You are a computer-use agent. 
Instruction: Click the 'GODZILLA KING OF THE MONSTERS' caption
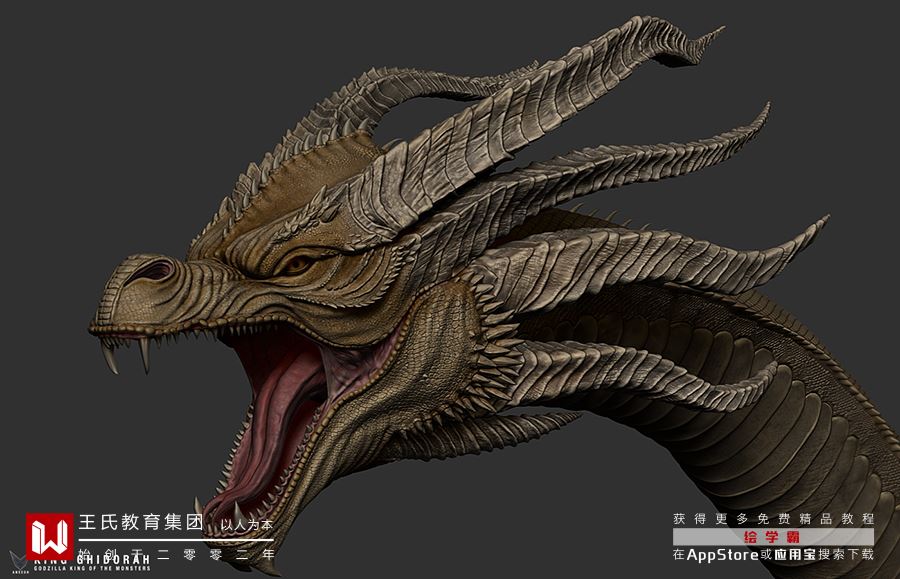click(92, 569)
